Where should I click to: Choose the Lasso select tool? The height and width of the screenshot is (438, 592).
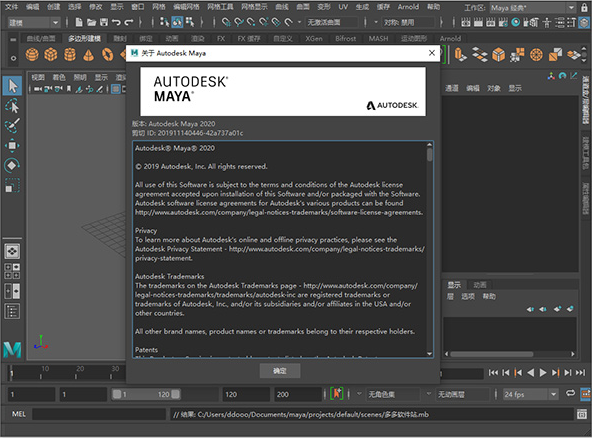pos(12,106)
